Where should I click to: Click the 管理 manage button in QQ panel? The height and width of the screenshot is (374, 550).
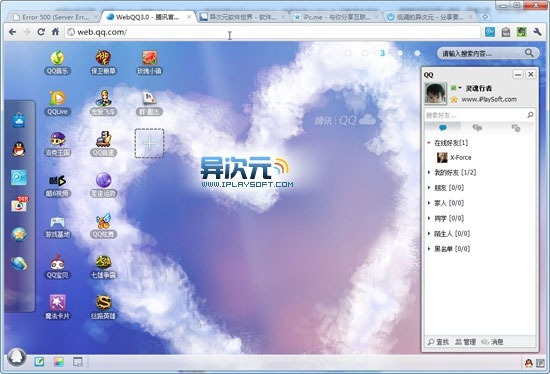pos(465,342)
